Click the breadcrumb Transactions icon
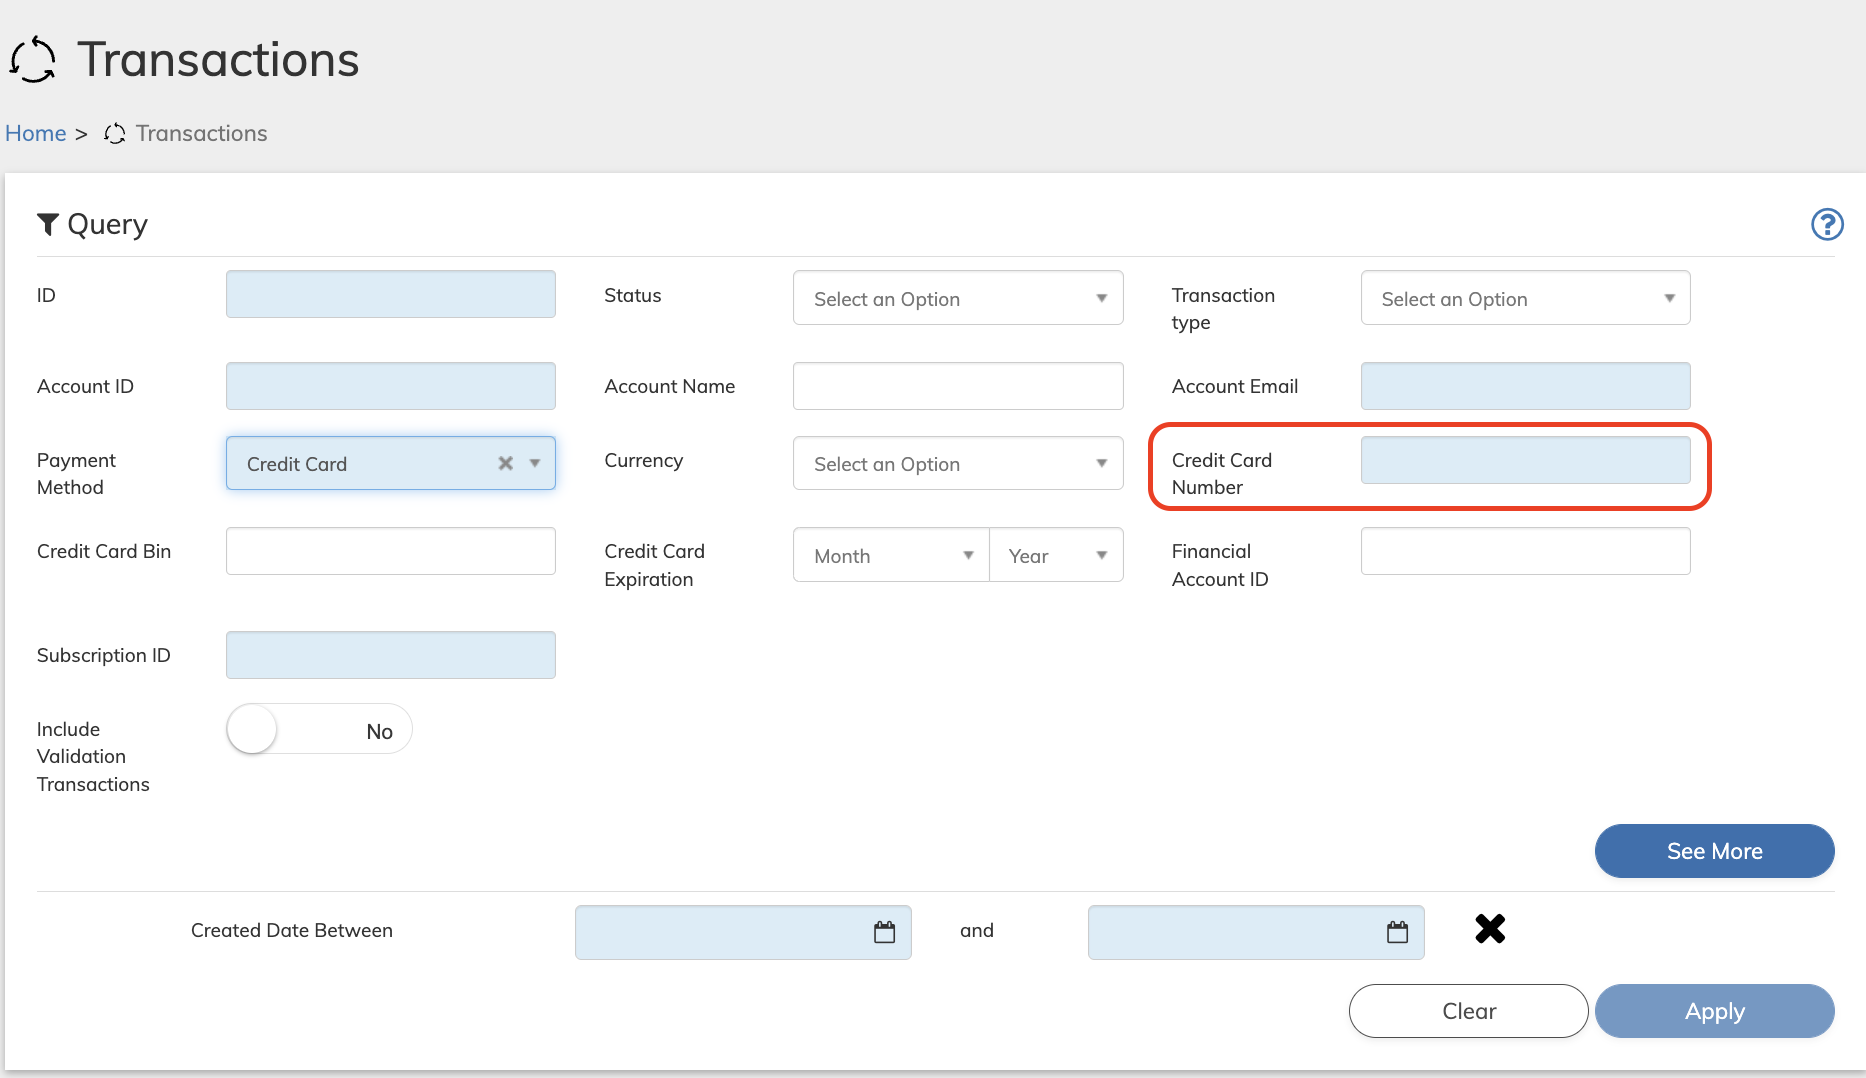Image resolution: width=1866 pixels, height=1078 pixels. coord(115,133)
